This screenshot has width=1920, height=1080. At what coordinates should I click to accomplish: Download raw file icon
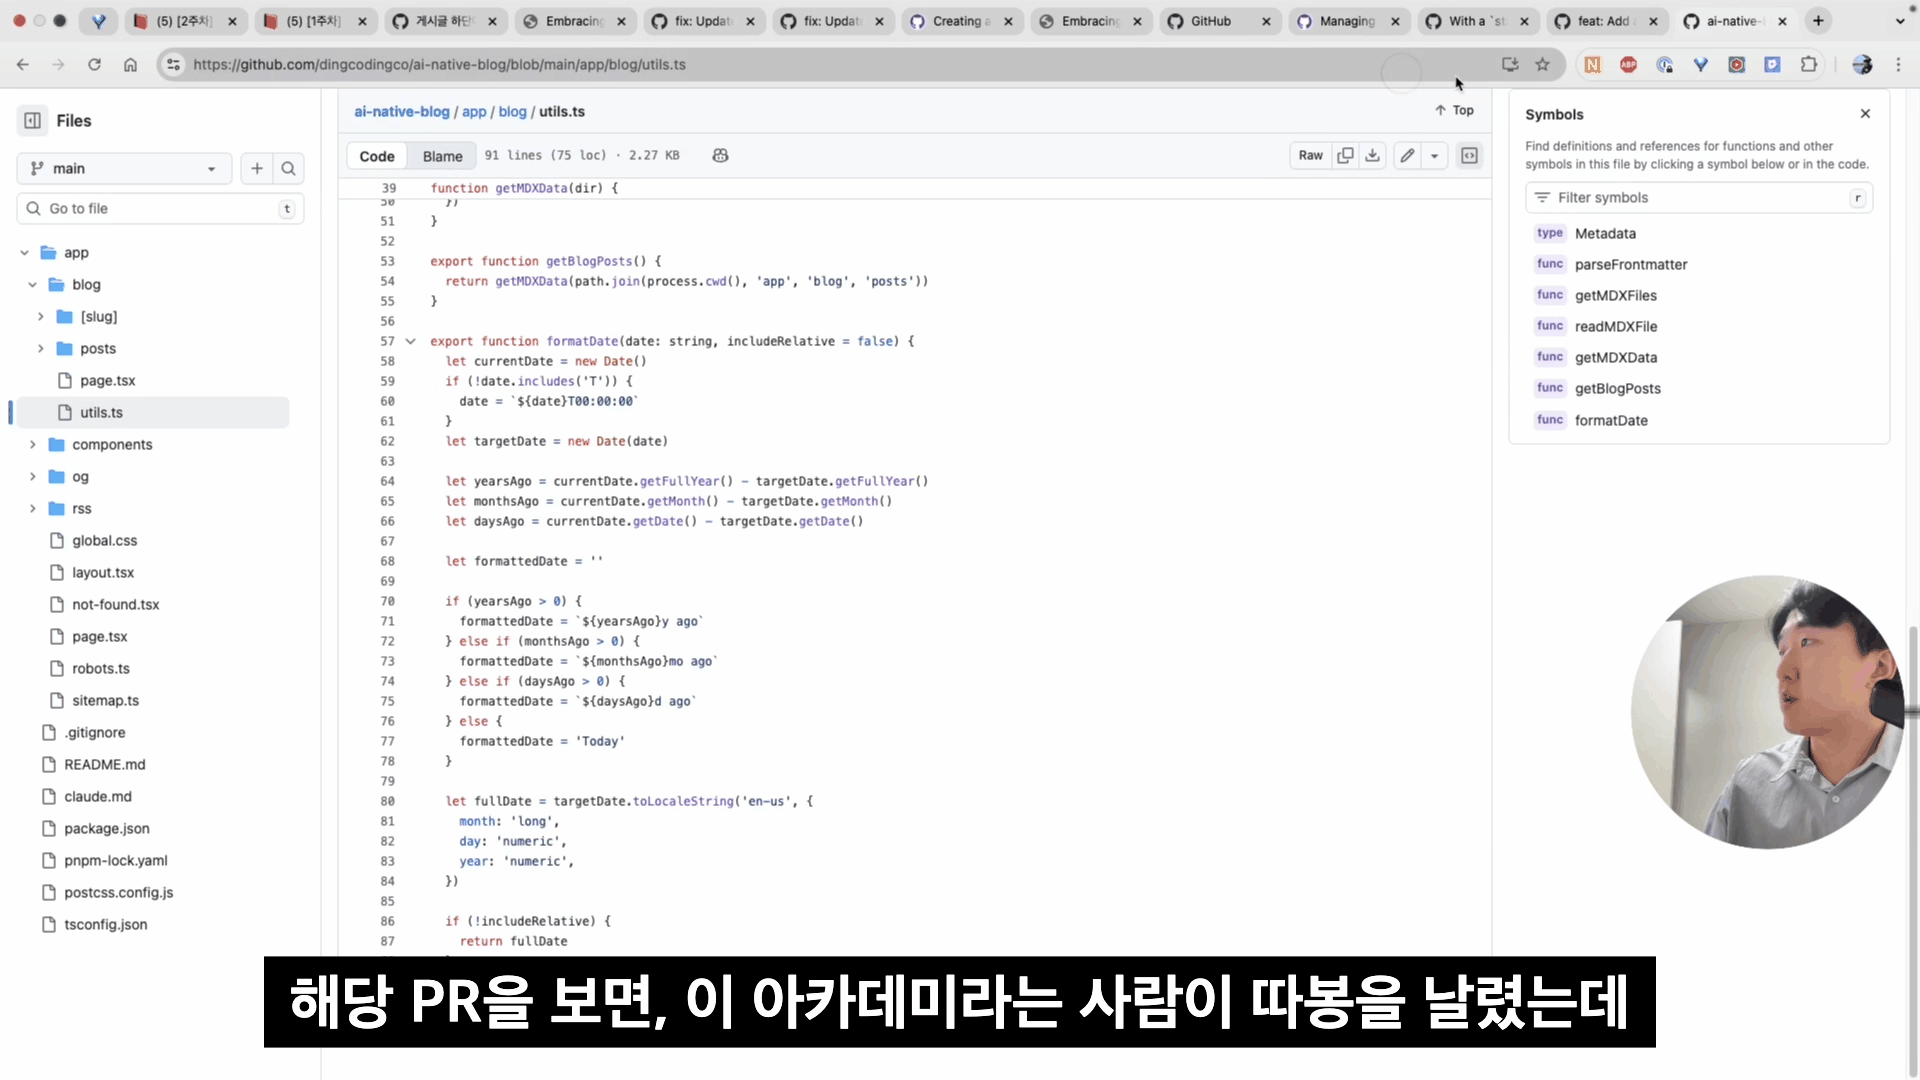pos(1372,155)
